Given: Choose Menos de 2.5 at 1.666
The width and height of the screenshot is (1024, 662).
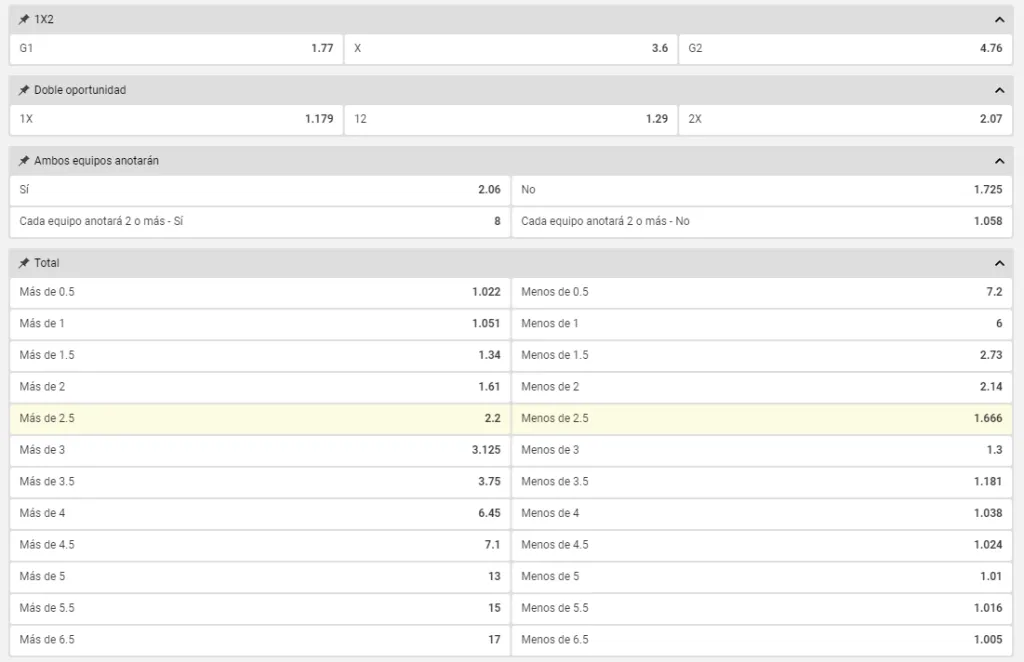Looking at the screenshot, I should coord(762,418).
